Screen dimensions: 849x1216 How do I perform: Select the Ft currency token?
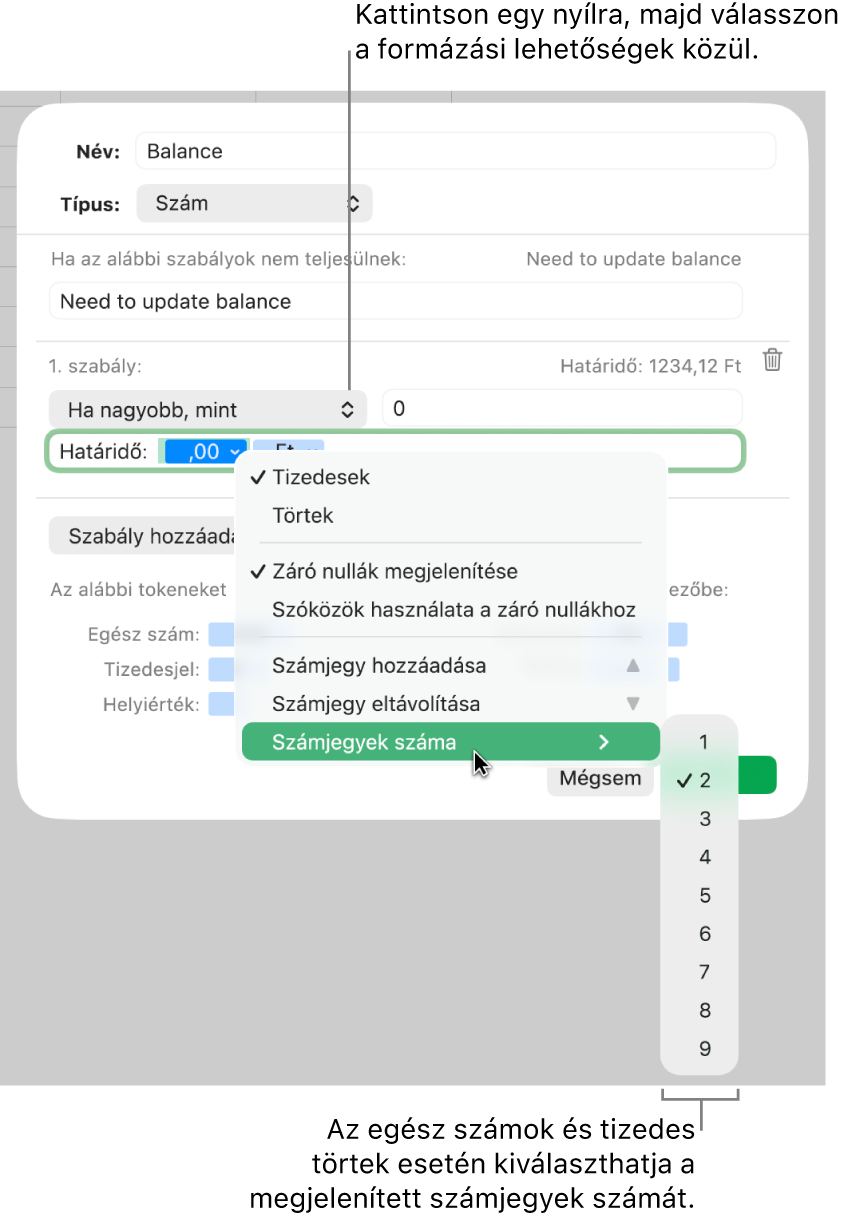289,448
